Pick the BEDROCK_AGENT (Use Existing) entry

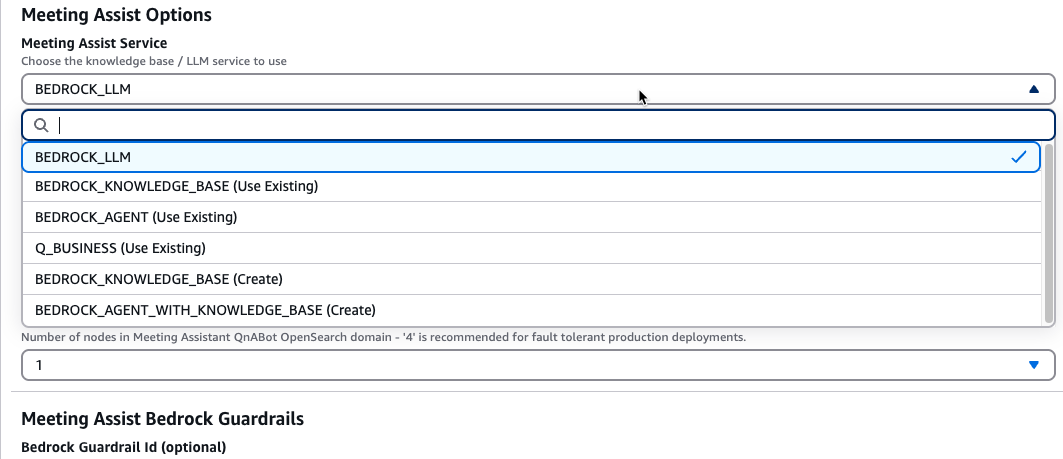(532, 217)
